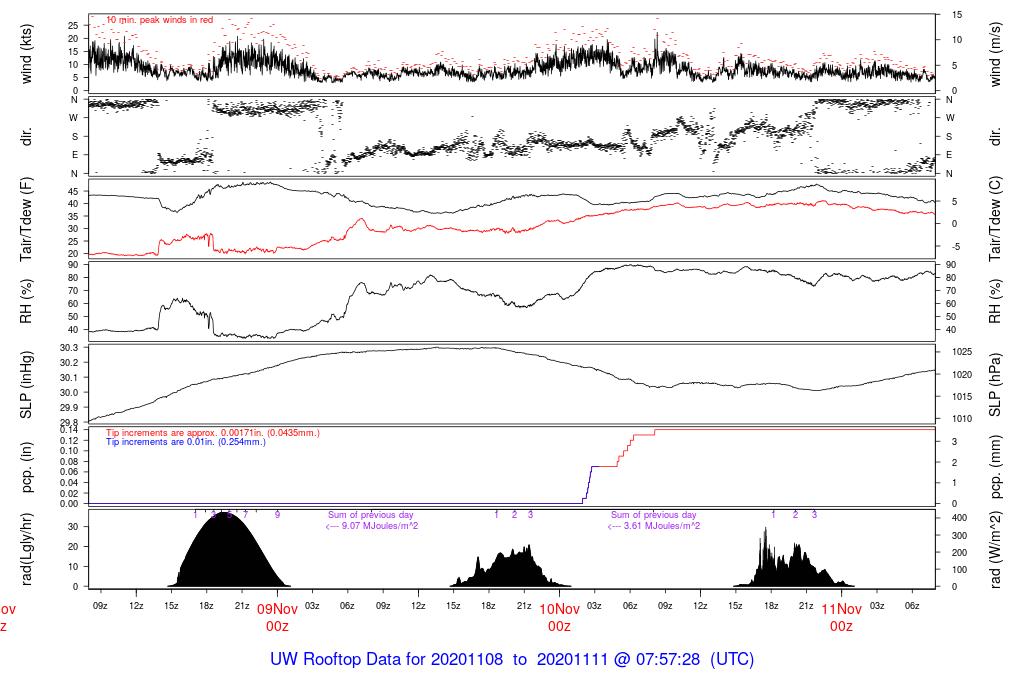
Task: Click the "400" W/m^2 tick value
Action: pos(959,518)
